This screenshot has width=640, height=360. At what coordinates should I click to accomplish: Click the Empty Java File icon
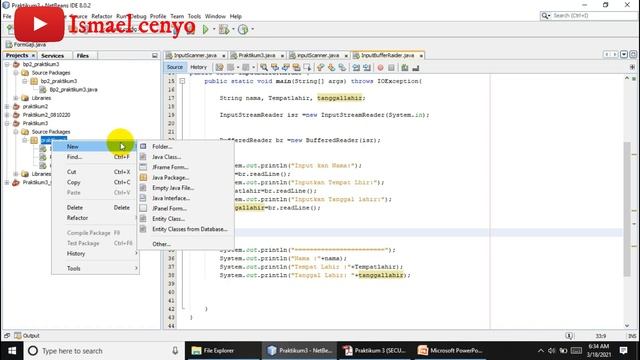[x=143, y=188]
